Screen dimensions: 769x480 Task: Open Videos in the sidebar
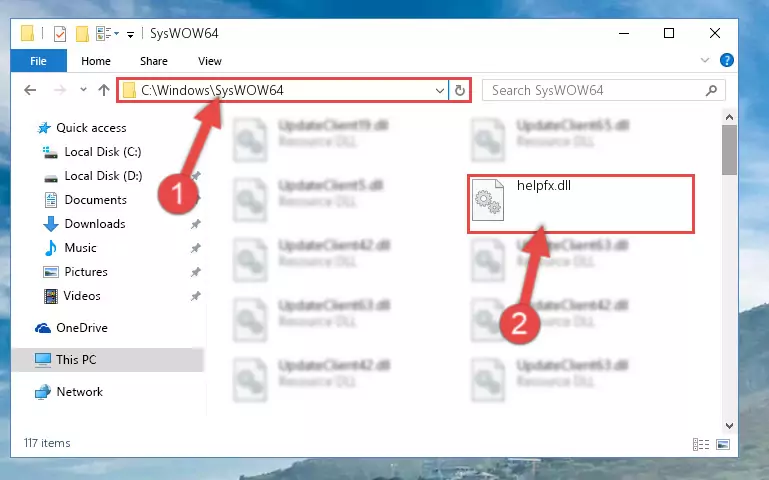coord(82,296)
